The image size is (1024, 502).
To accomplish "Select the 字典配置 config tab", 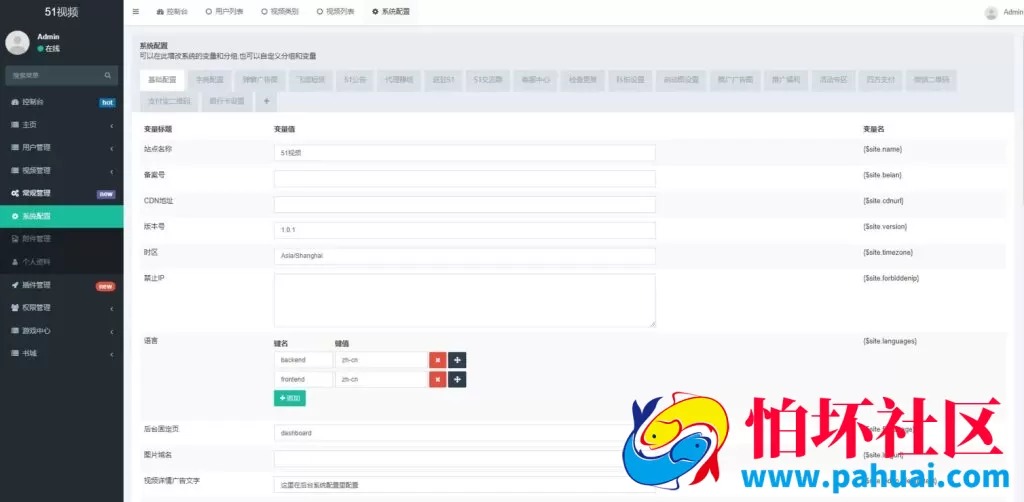I will click(x=210, y=80).
